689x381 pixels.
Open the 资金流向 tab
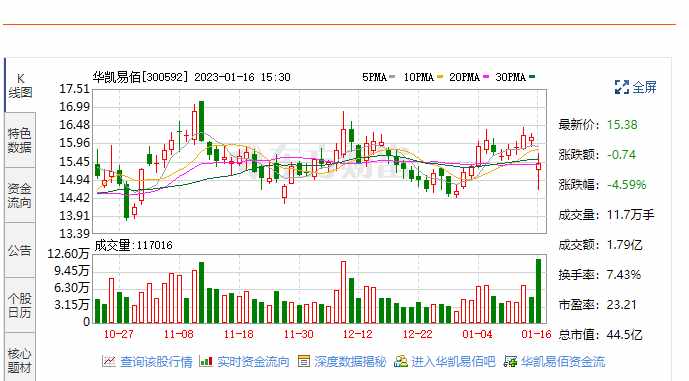20,196
